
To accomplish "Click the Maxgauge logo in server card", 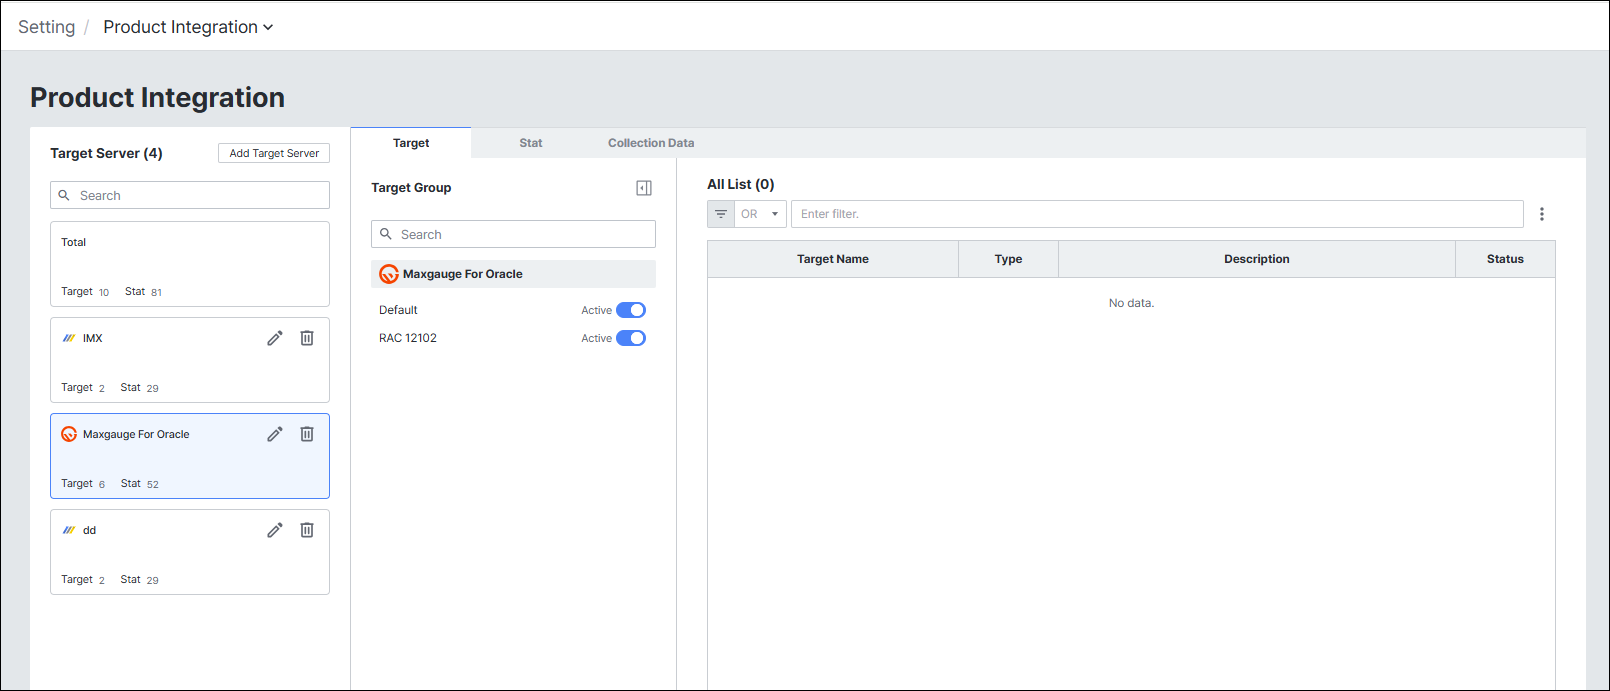I will [x=69, y=434].
